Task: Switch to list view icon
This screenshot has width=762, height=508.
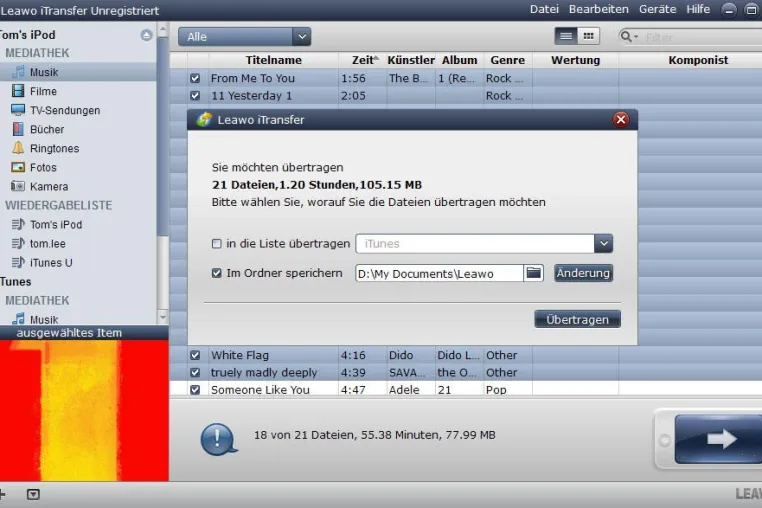Action: [x=566, y=36]
